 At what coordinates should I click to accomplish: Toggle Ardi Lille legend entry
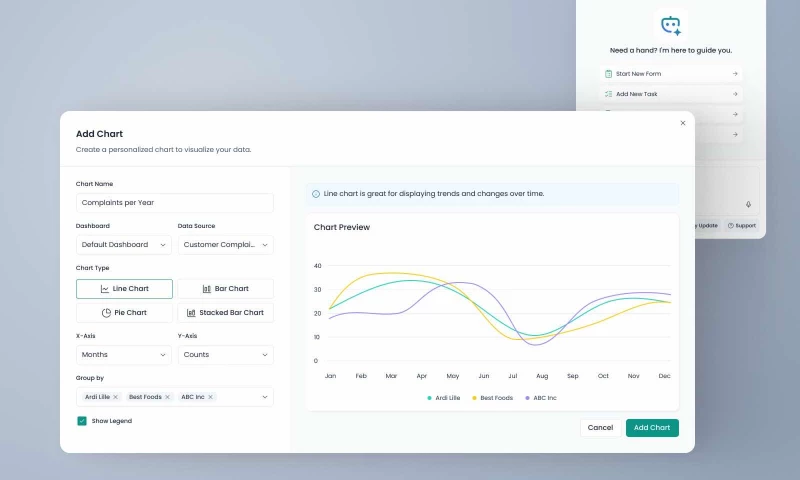tap(443, 398)
